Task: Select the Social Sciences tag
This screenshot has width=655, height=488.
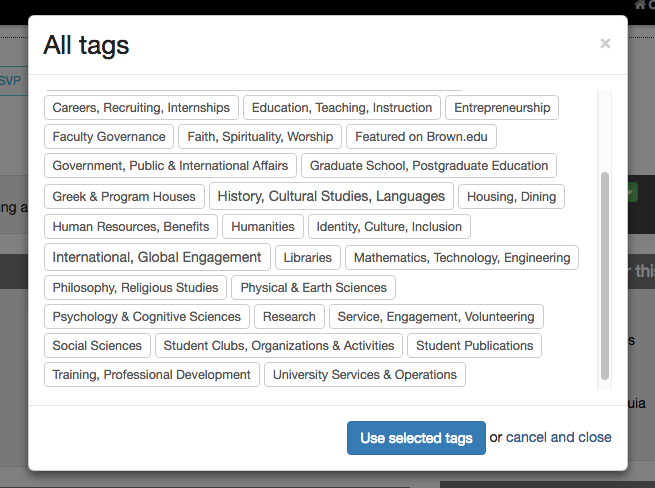Action: pyautogui.click(x=97, y=346)
